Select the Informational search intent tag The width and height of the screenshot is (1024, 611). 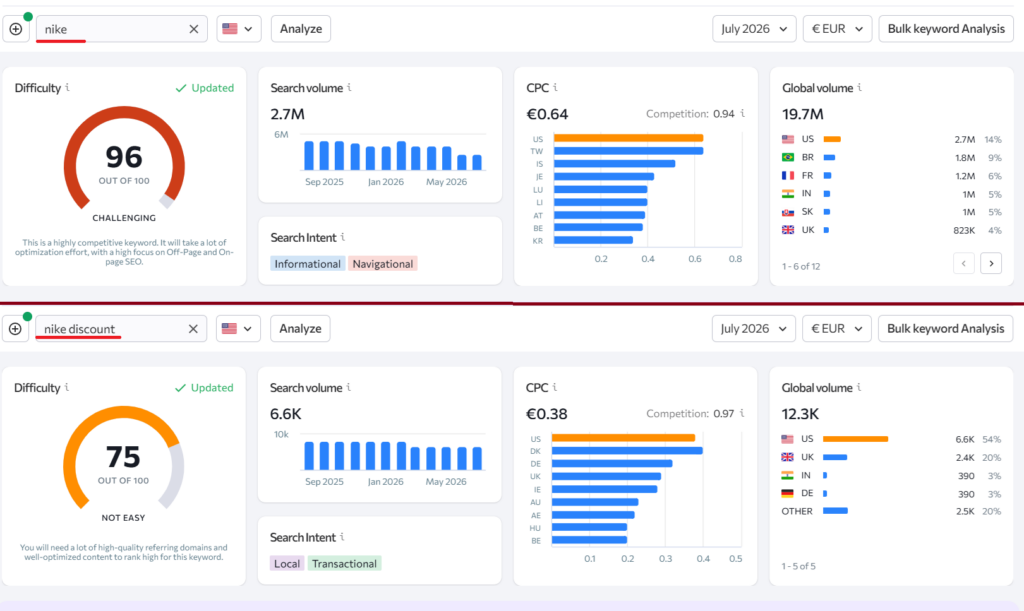coord(308,264)
